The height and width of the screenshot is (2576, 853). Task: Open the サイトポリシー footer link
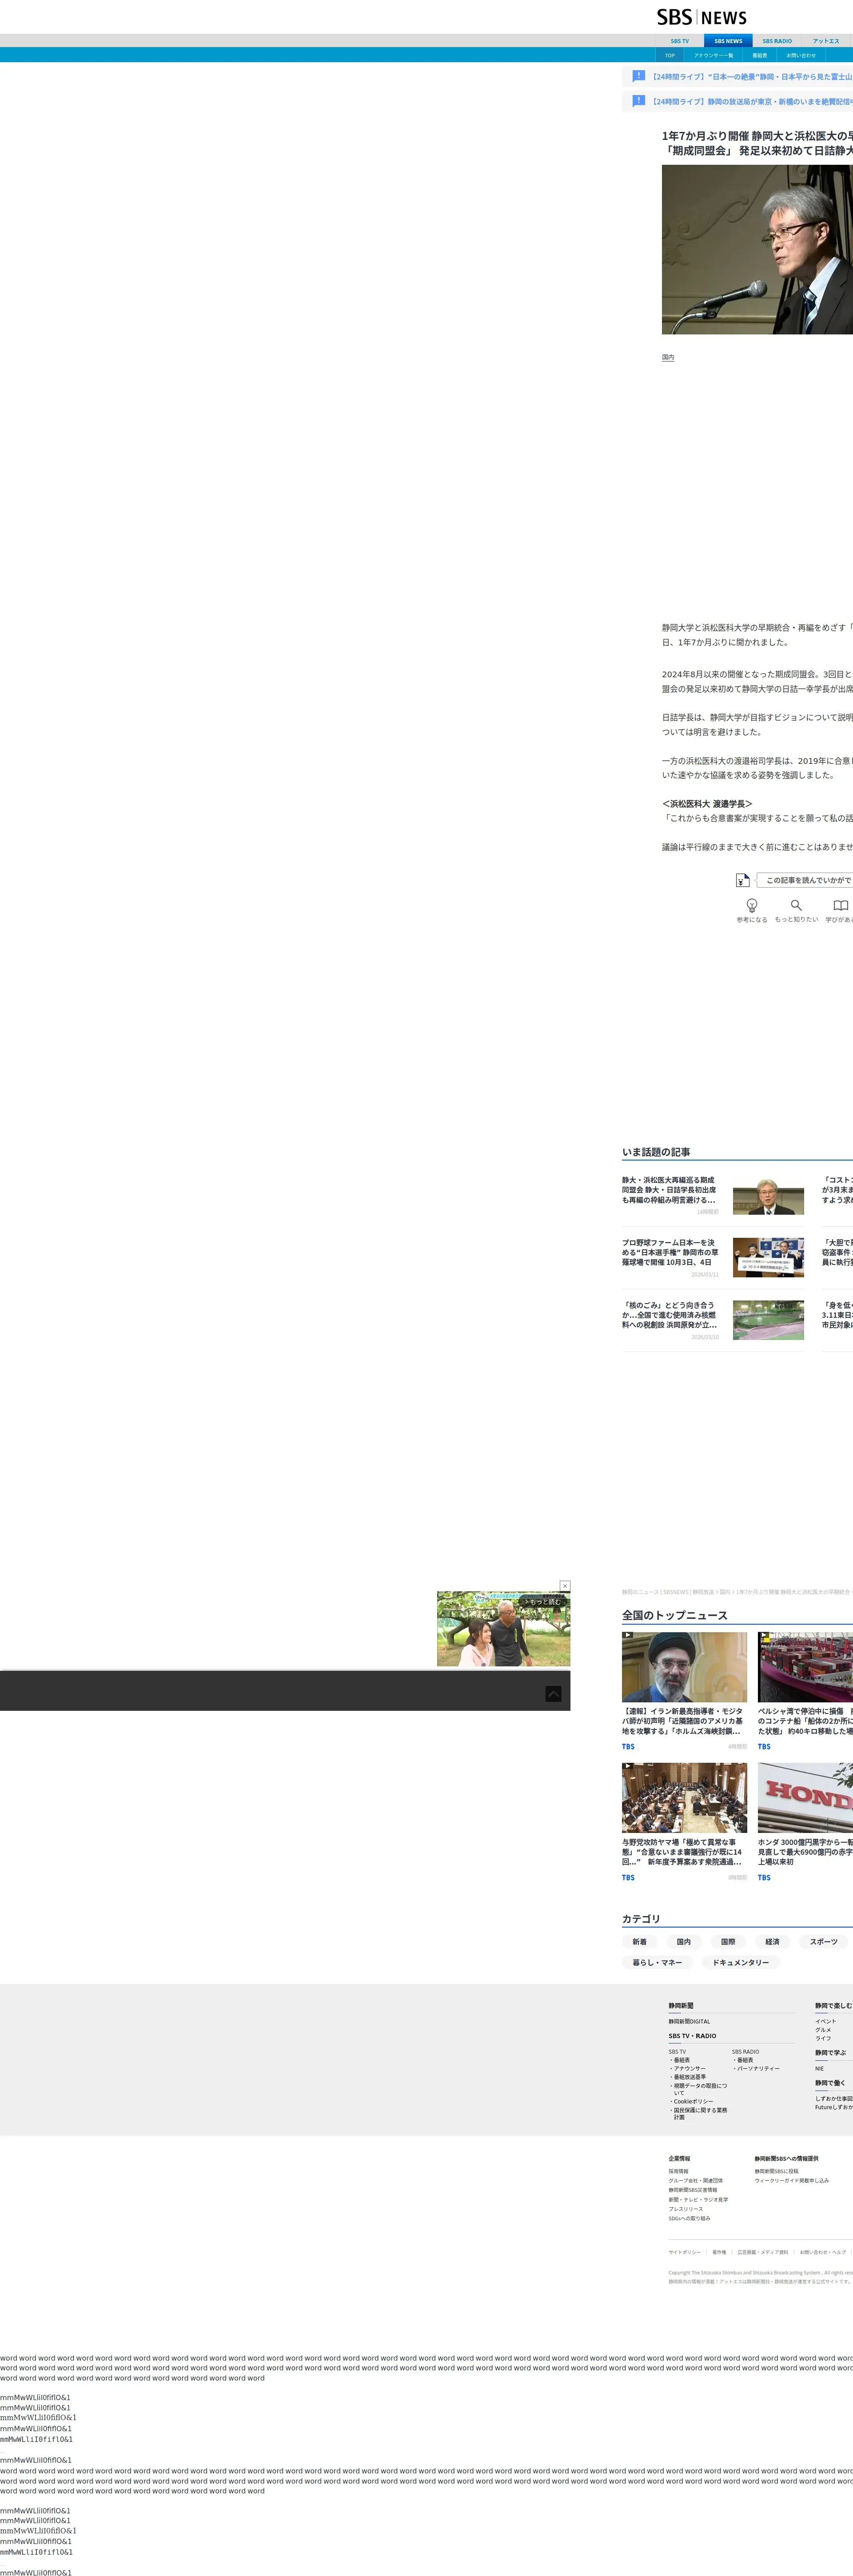pos(684,2252)
